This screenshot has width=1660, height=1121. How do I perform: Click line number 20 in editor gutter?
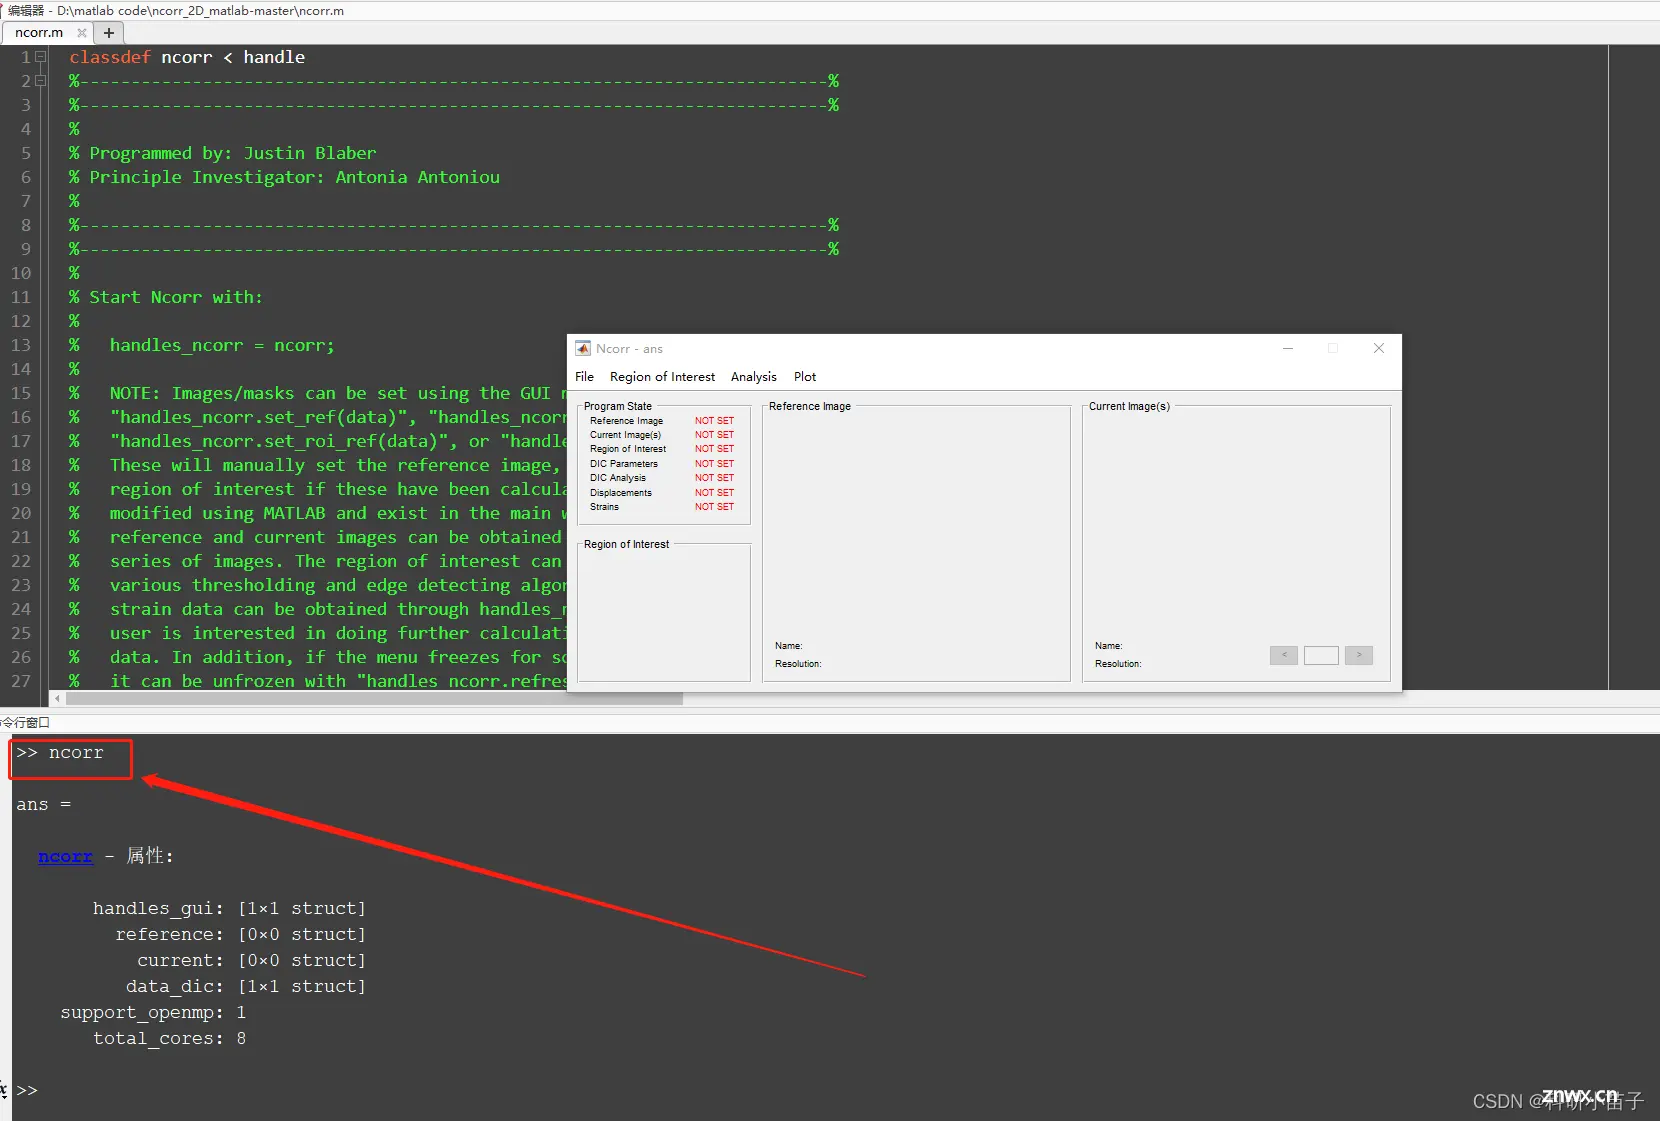click(x=21, y=513)
